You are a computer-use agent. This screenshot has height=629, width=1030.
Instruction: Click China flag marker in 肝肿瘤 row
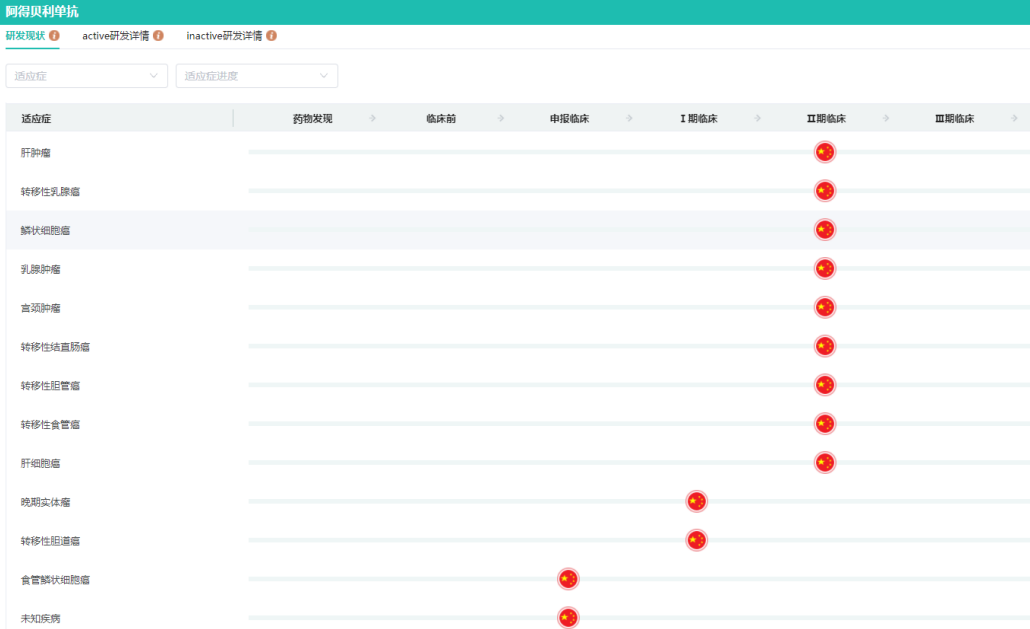[x=824, y=152]
